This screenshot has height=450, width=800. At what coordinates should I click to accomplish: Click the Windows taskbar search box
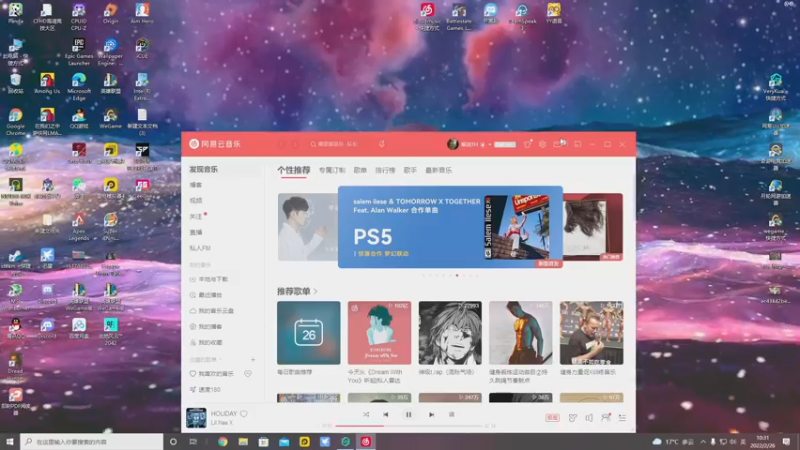pyautogui.click(x=92, y=442)
